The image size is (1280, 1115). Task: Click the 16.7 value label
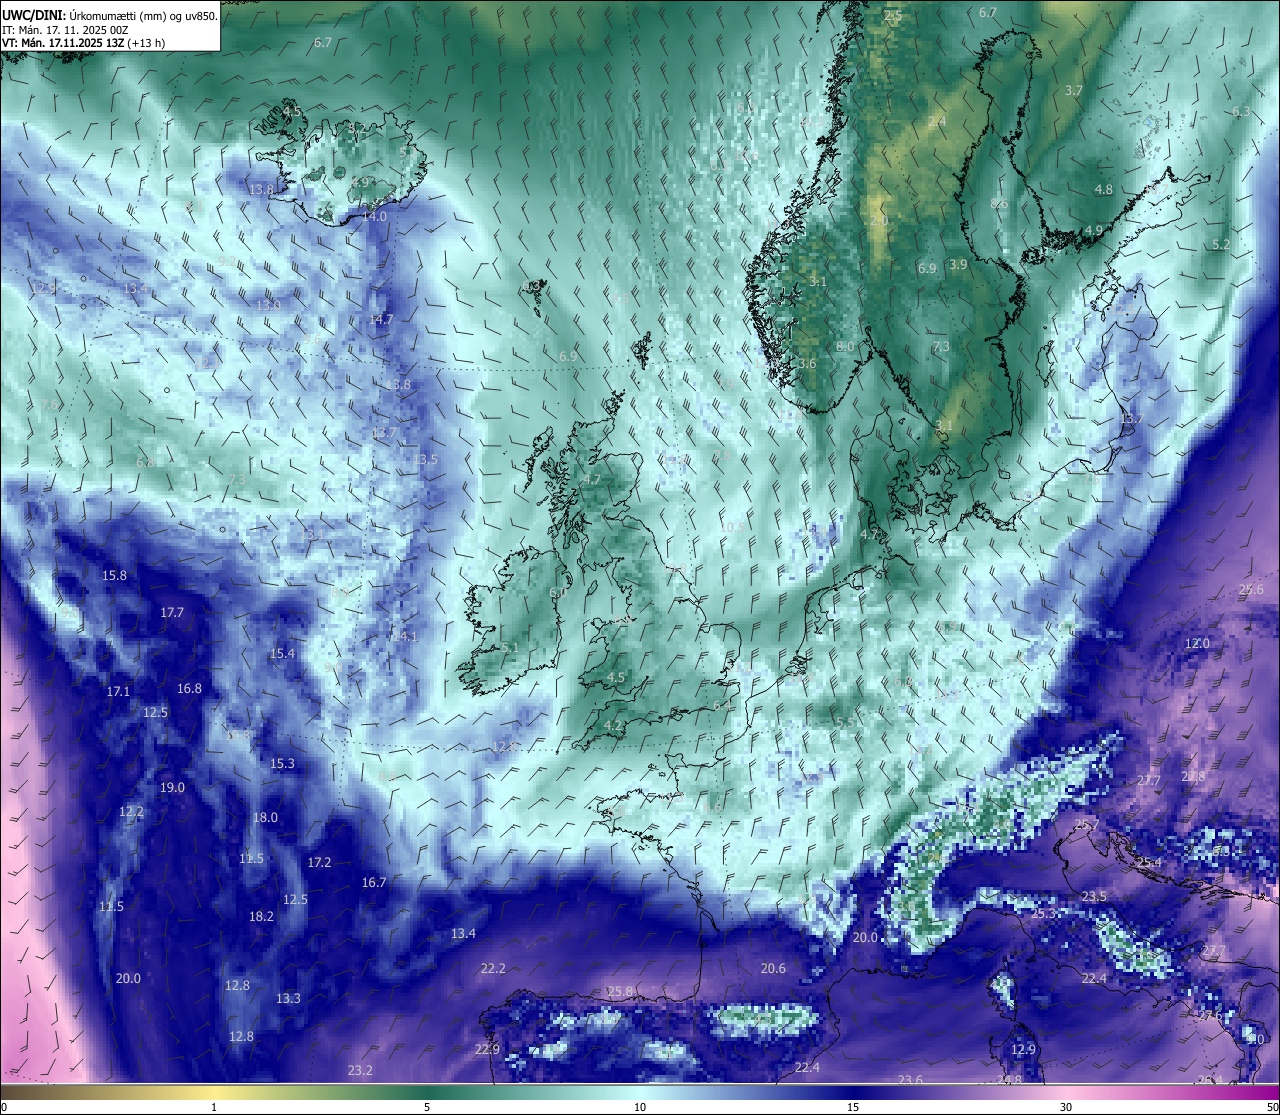374,883
